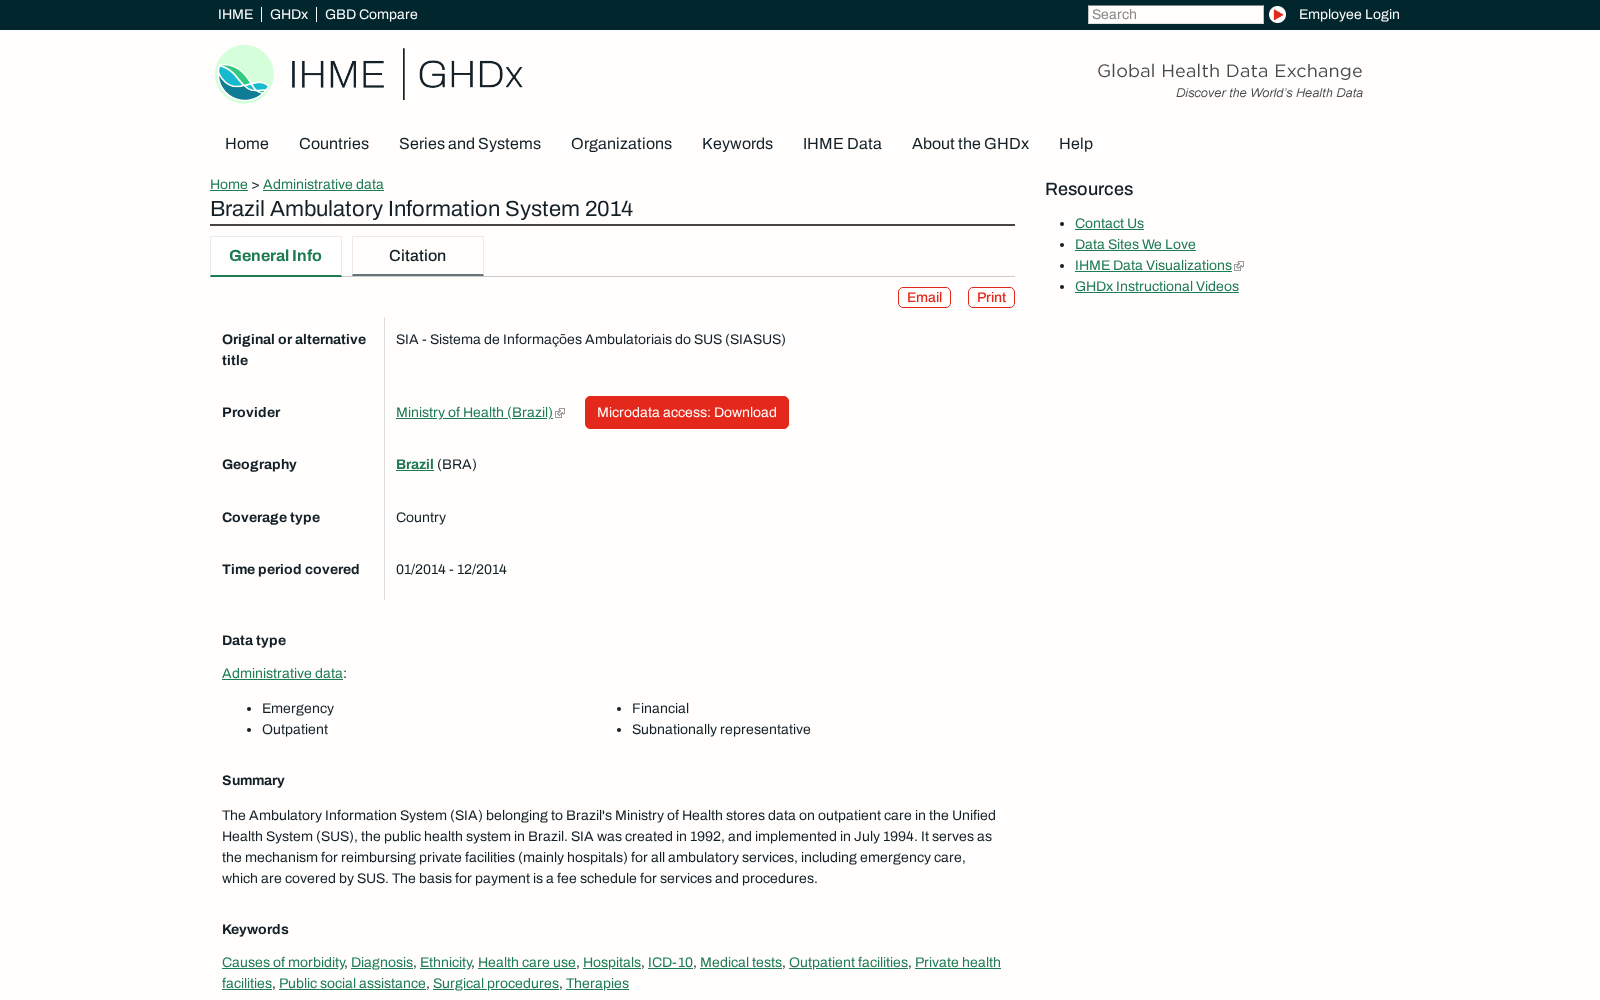Open About the GHDx menu item
Screen dimensions: 1600x1000
pos(970,143)
